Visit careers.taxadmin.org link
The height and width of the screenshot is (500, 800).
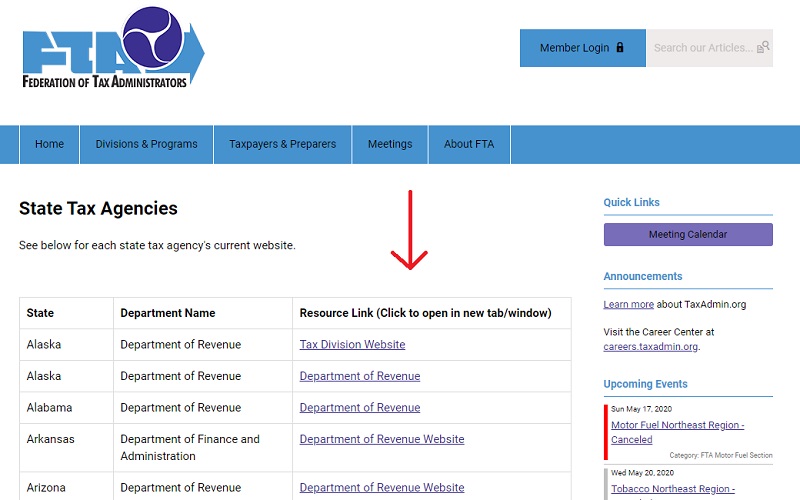[651, 347]
